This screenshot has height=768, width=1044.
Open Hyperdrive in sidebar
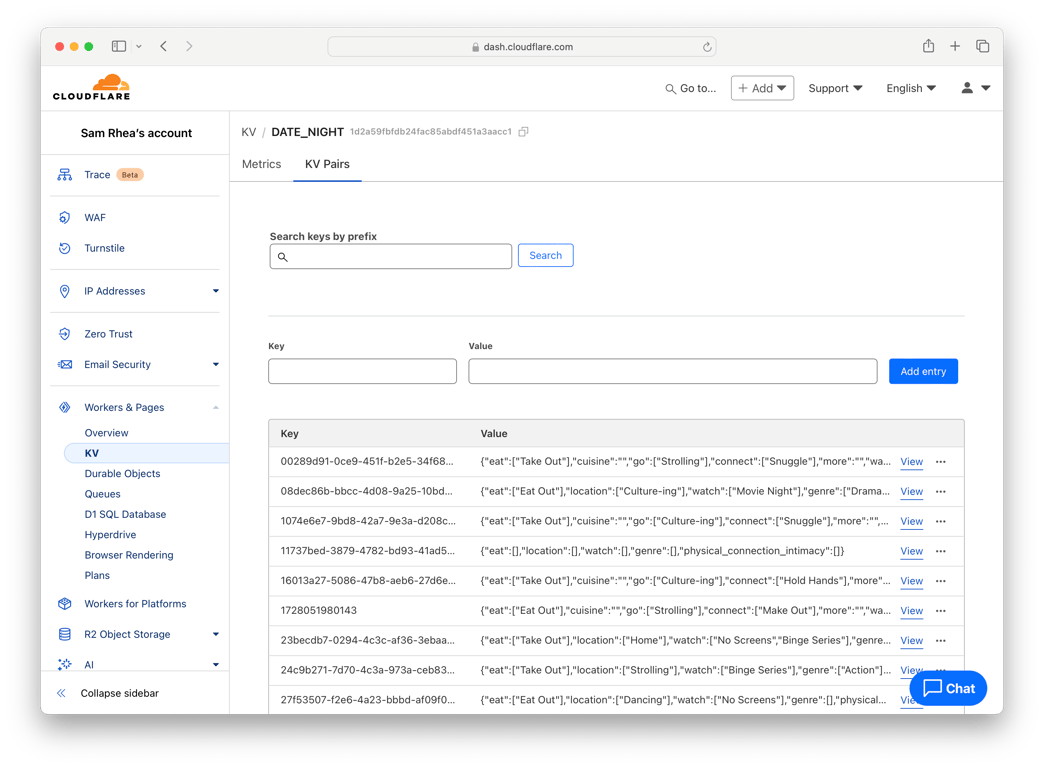tap(111, 534)
